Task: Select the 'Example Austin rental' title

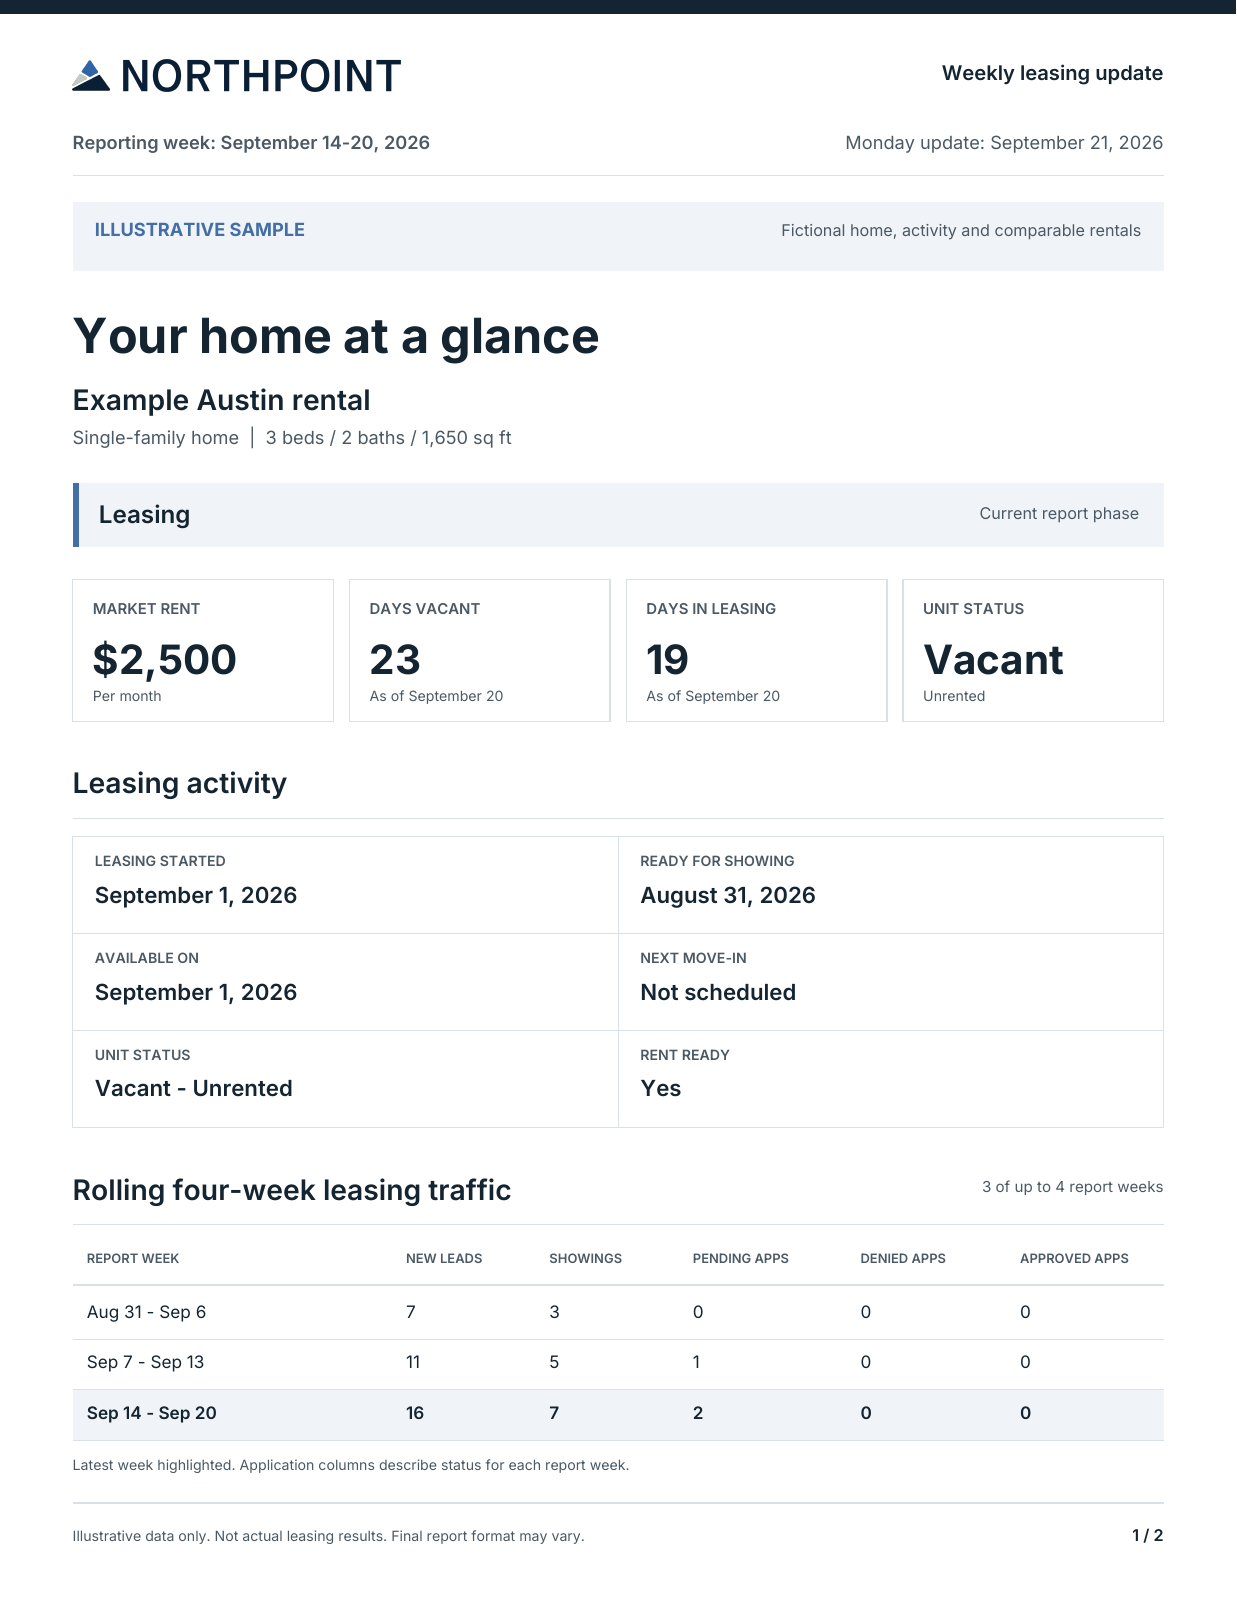Action: coord(221,400)
